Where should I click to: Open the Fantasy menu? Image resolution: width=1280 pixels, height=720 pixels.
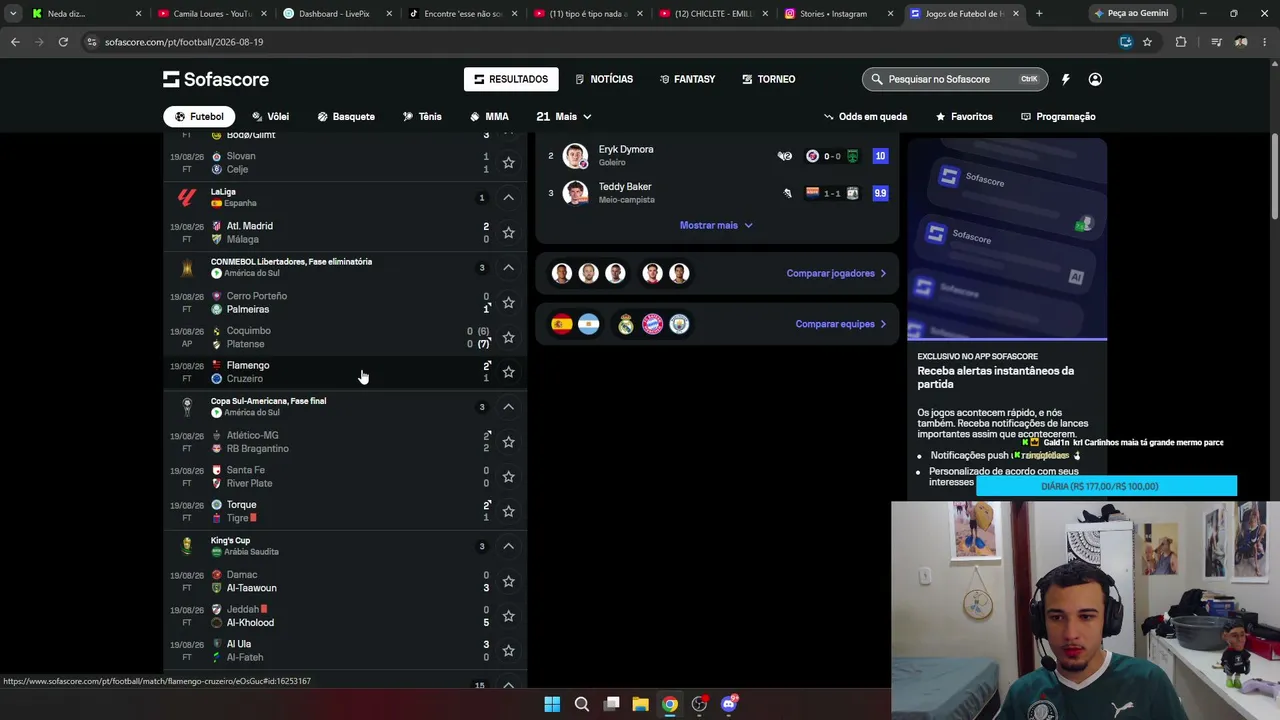pos(687,79)
